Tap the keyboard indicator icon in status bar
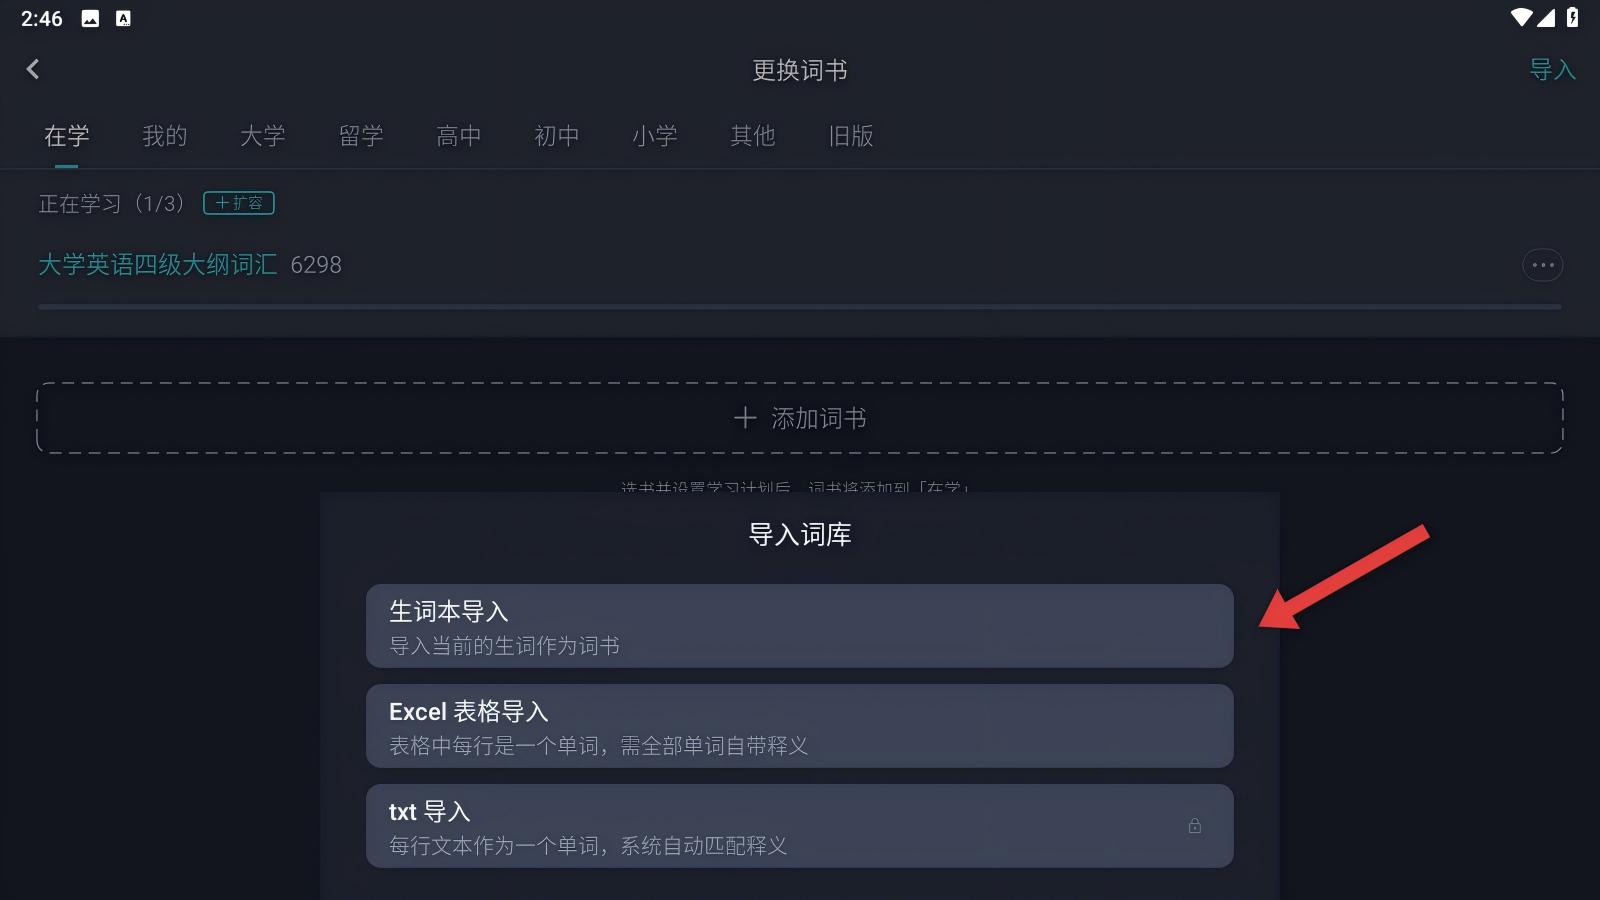The image size is (1600, 900). pos(123,18)
